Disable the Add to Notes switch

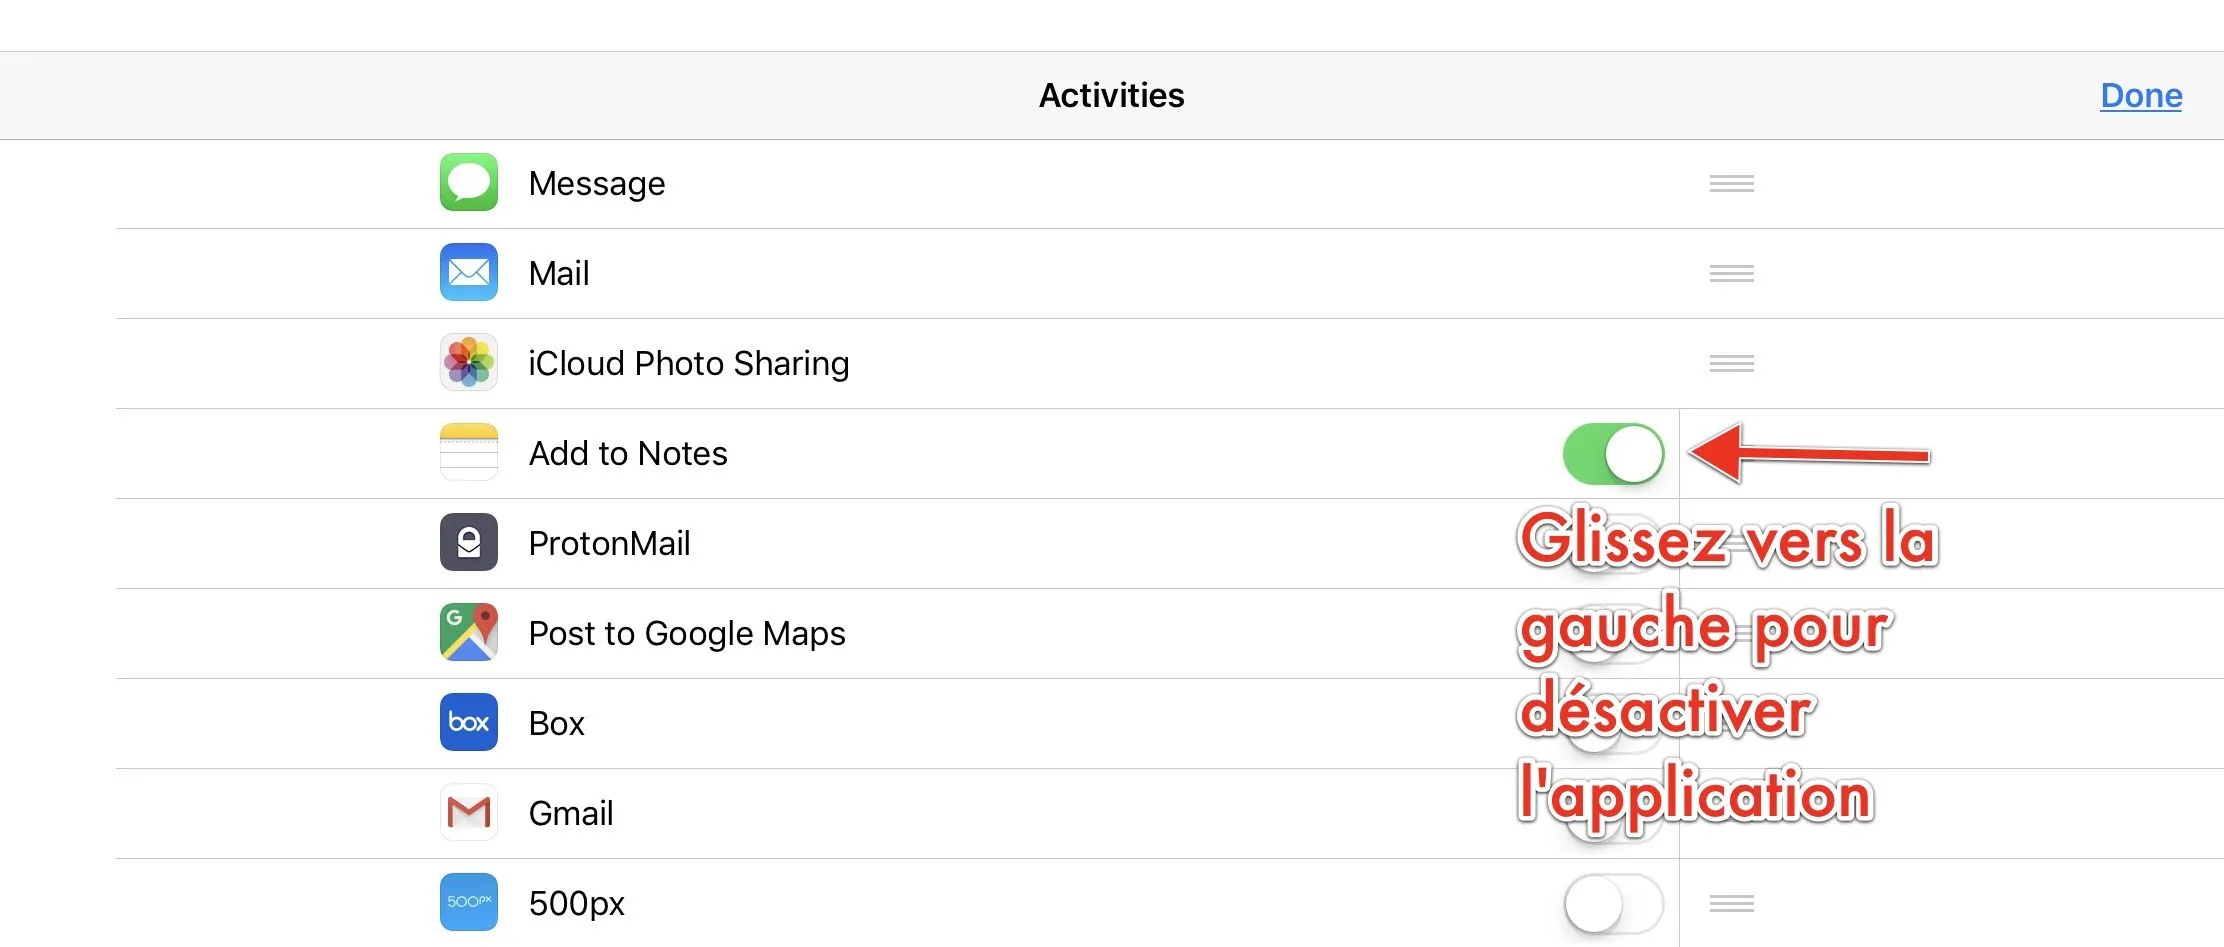[1613, 454]
